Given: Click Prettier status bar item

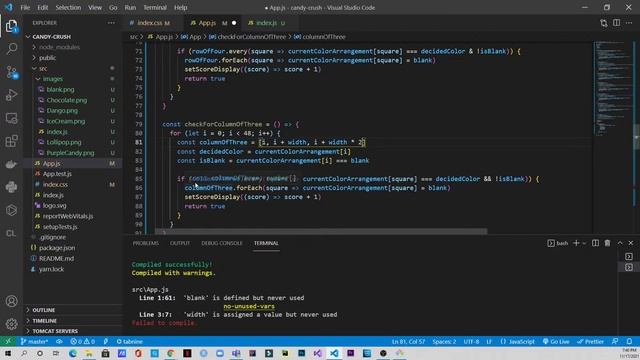Looking at the screenshot, I should click(x=591, y=342).
